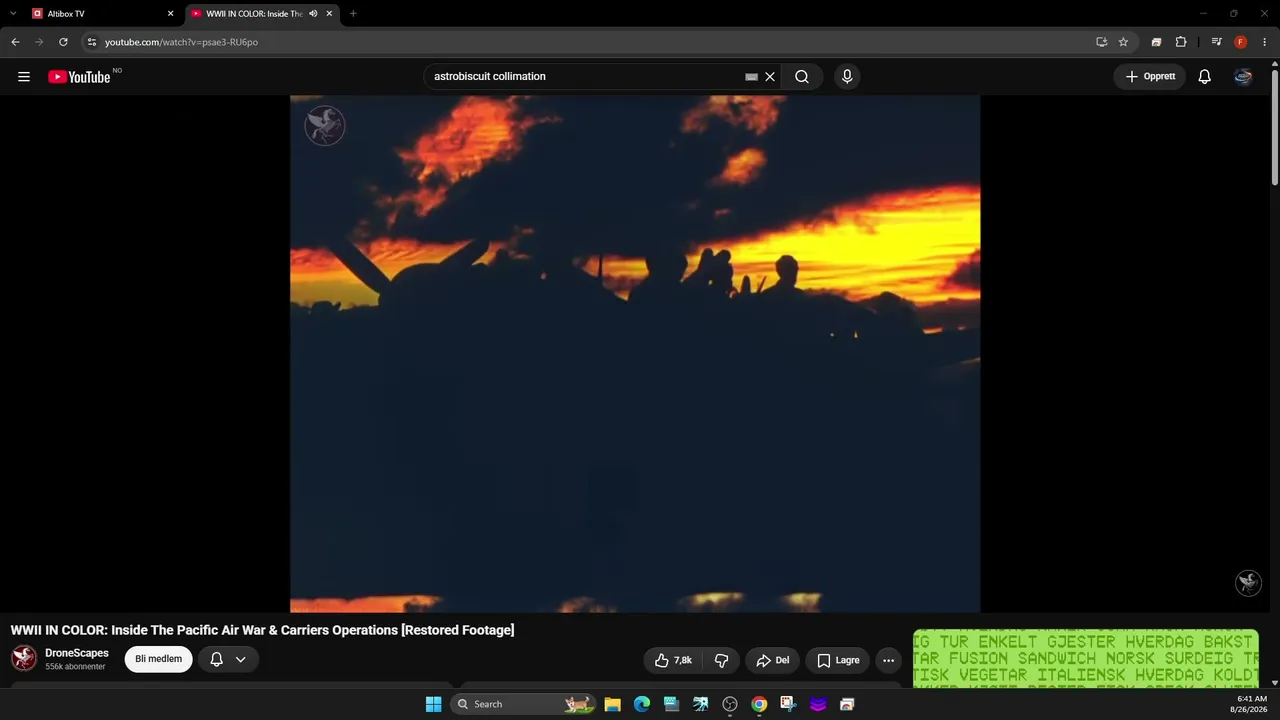Viewport: 1280px width, 720px height.
Task: Open OBS Studio from taskbar
Action: pos(730,704)
